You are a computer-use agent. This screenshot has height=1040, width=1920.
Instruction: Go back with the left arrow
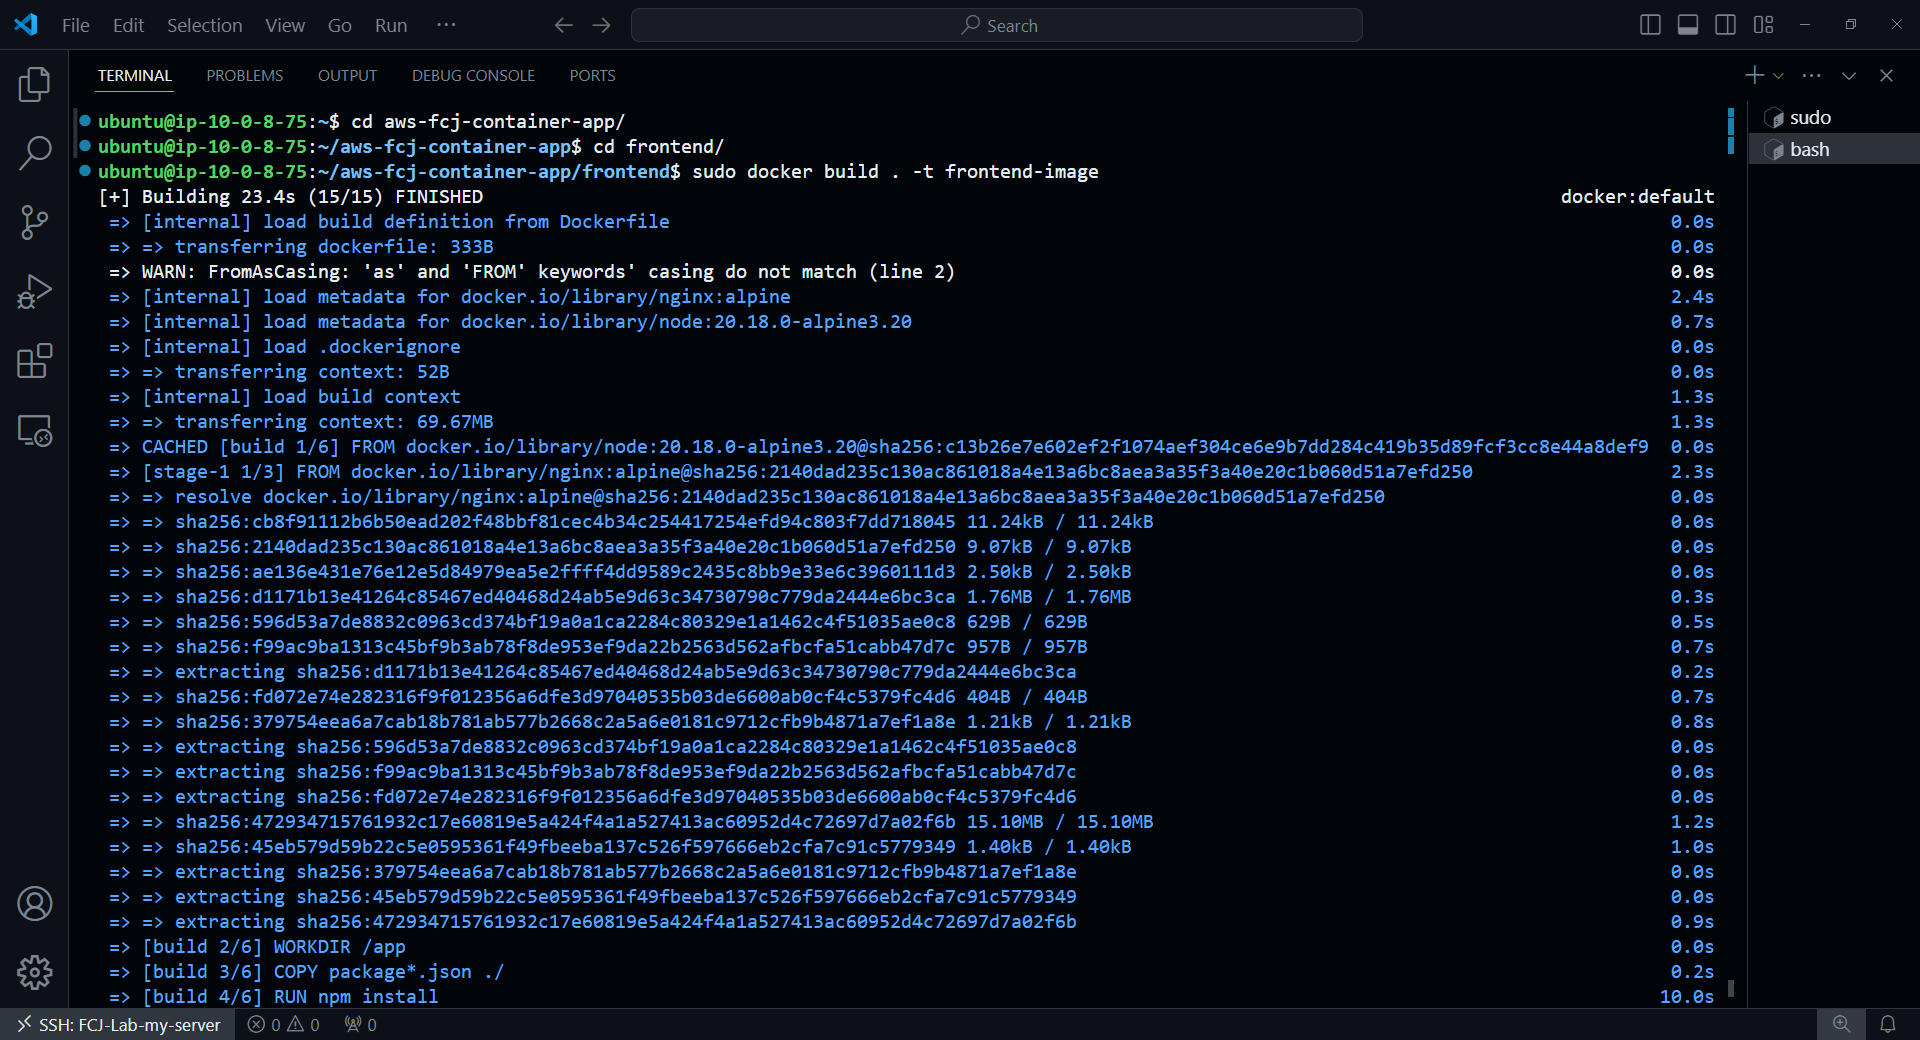click(x=564, y=25)
